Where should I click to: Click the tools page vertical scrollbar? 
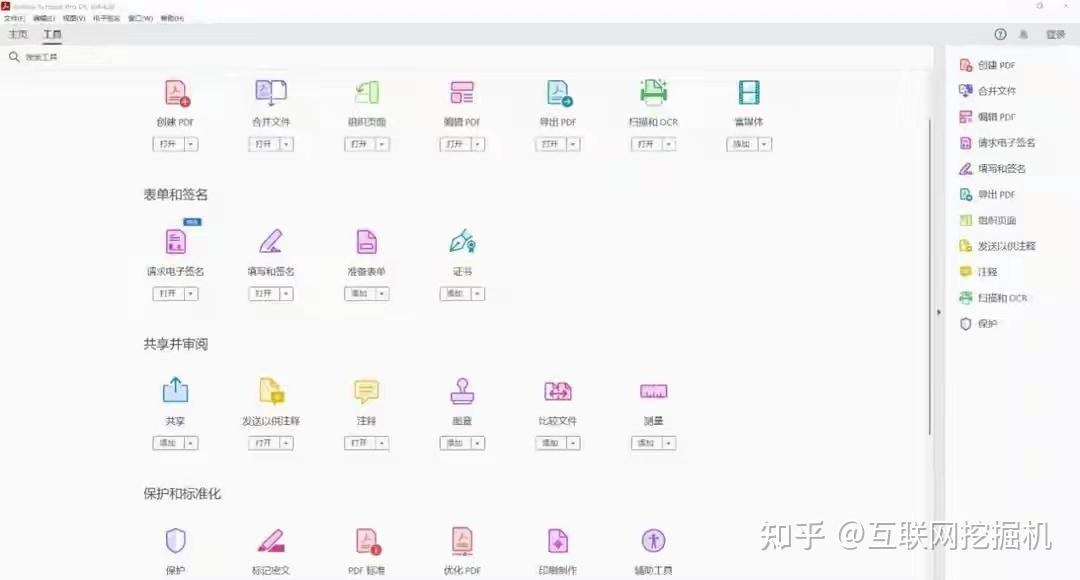pos(930,276)
